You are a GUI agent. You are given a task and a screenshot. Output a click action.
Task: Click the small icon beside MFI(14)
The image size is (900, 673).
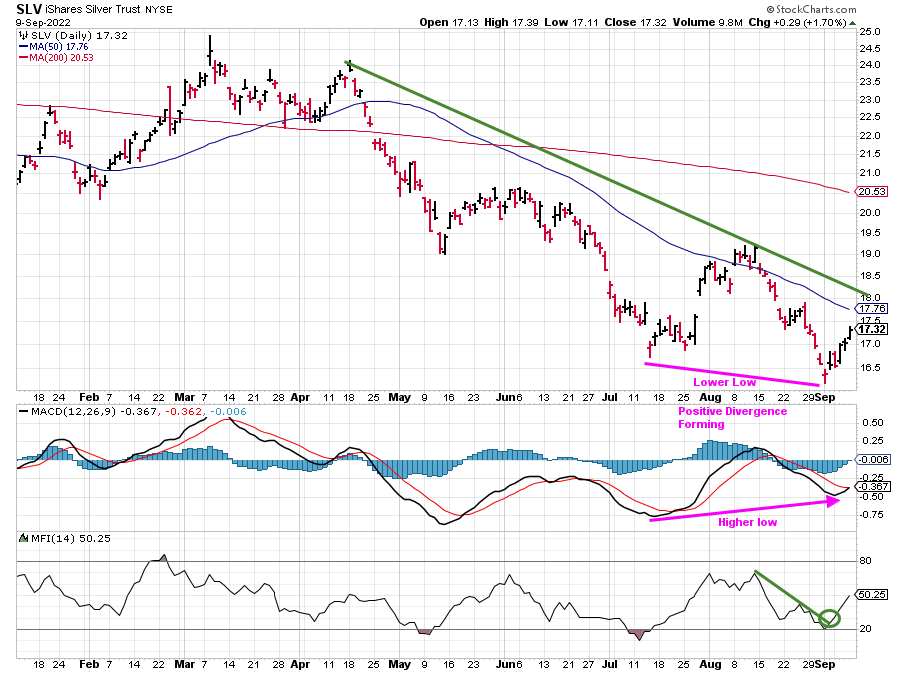point(24,538)
